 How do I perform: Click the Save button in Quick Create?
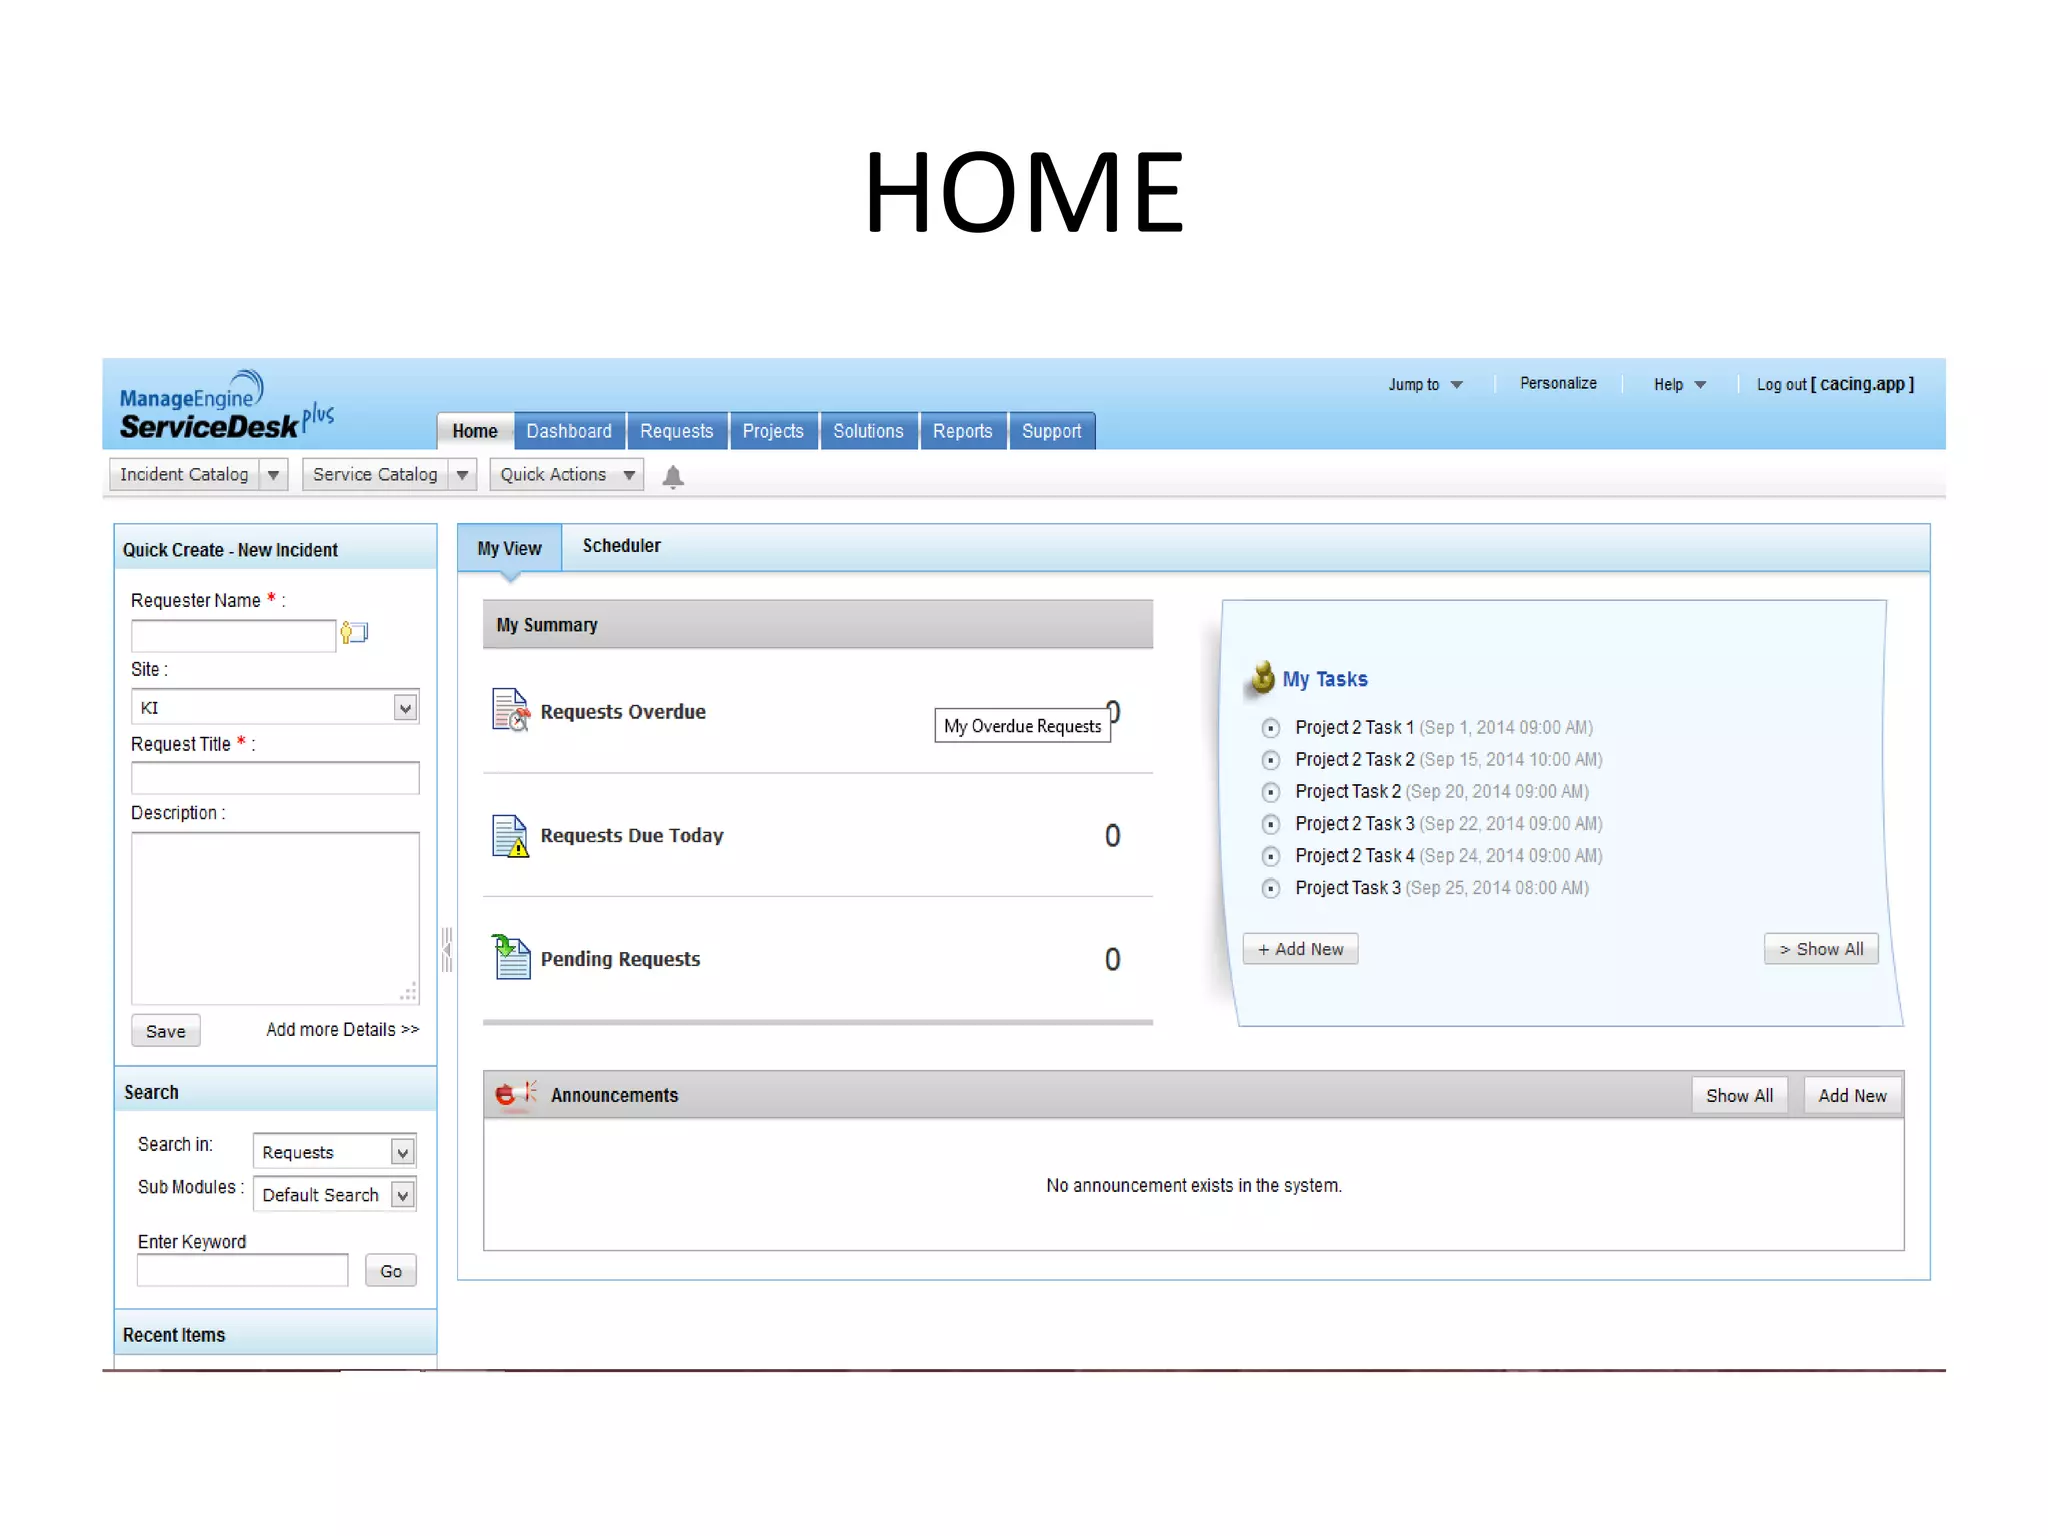point(165,1031)
